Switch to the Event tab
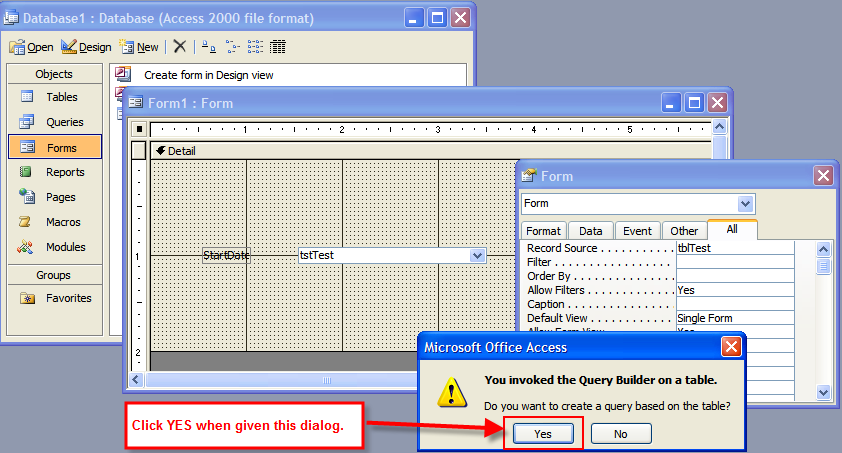This screenshot has height=453, width=842. coord(637,231)
